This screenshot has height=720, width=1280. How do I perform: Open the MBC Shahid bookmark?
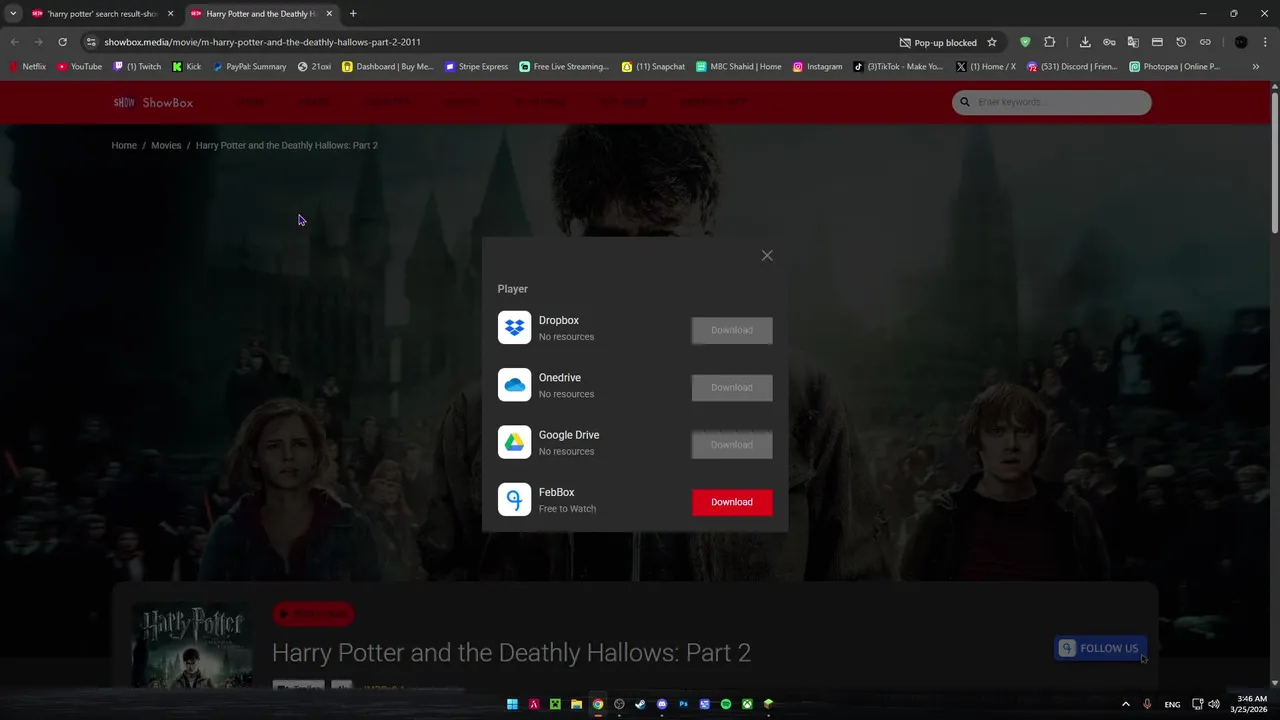(x=739, y=67)
